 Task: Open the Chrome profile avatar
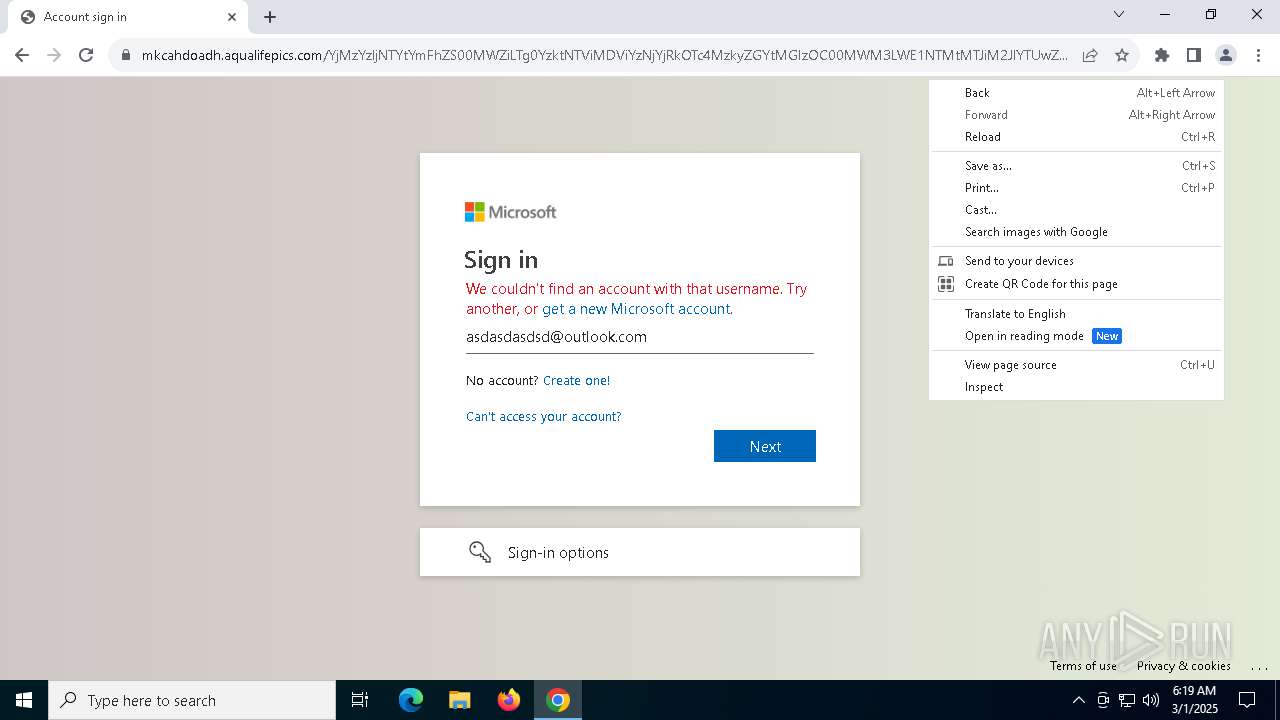pos(1225,55)
